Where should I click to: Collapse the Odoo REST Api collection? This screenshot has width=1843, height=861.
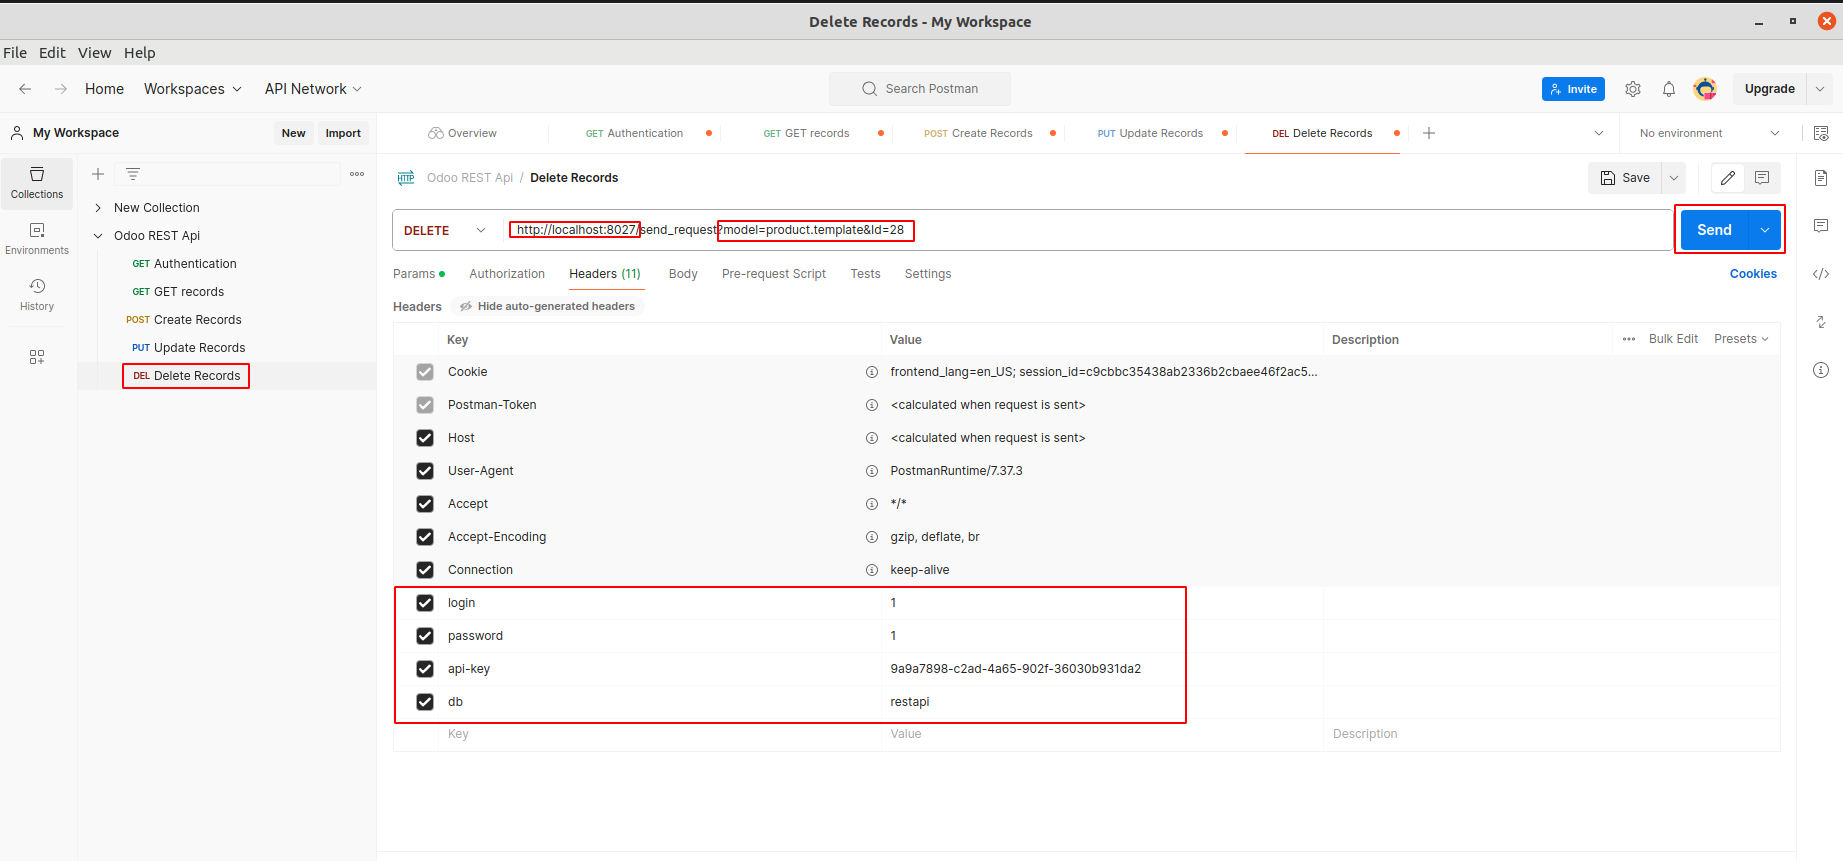98,236
